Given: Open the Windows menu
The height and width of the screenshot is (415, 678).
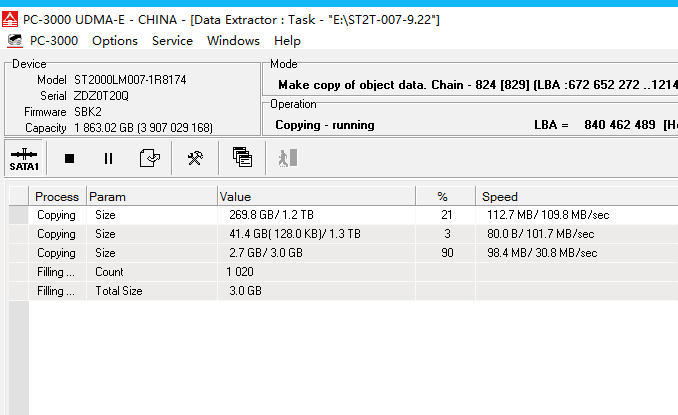Looking at the screenshot, I should [233, 41].
